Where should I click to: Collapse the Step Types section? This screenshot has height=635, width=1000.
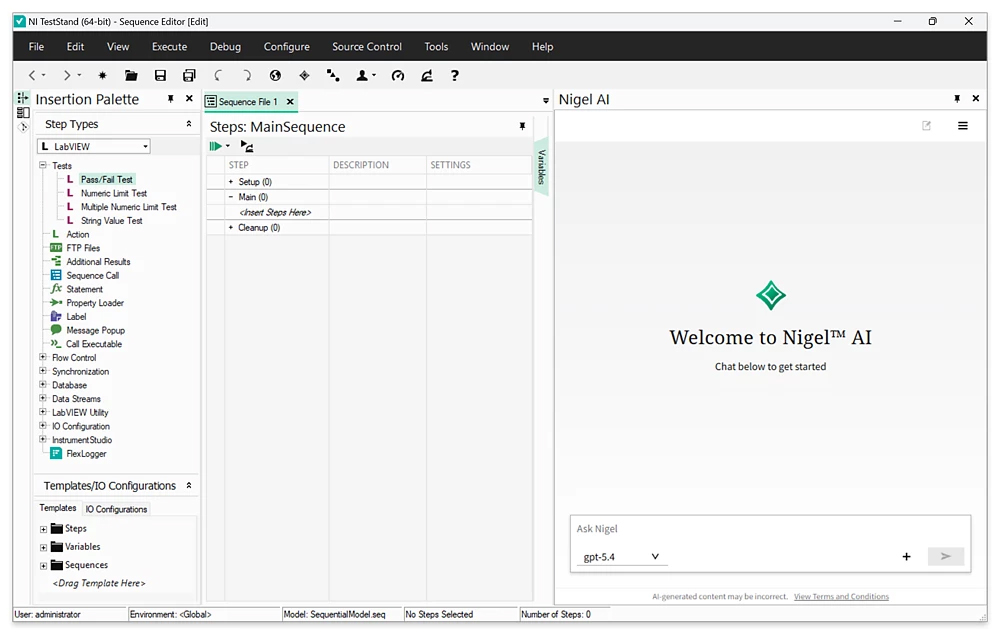tap(189, 124)
